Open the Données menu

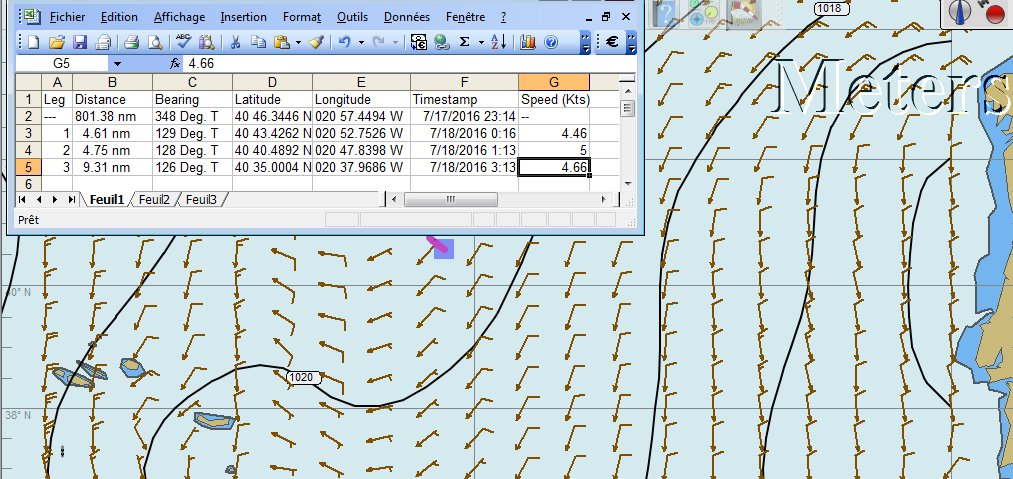(x=406, y=17)
